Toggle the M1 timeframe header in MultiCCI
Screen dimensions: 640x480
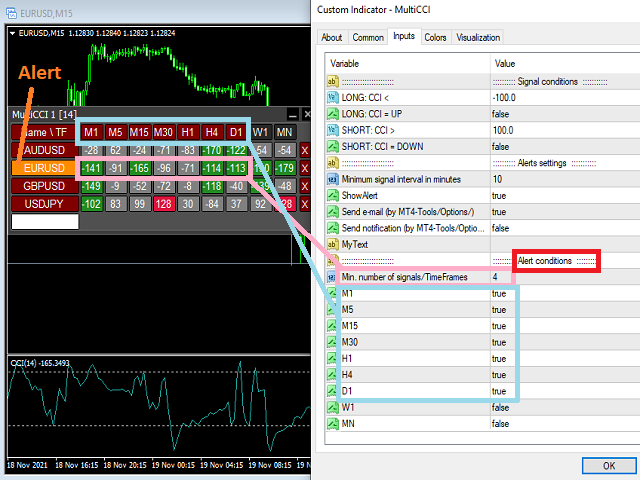click(91, 133)
